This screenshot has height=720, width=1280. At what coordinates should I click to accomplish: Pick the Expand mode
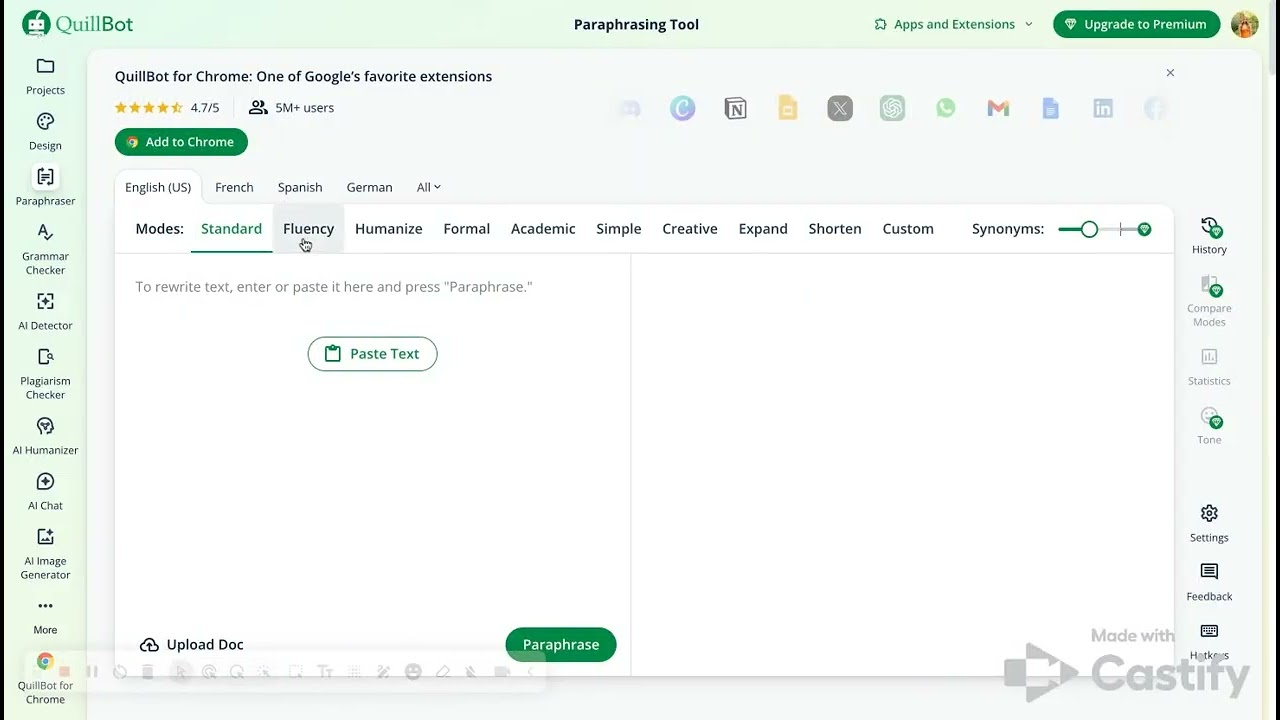[x=763, y=229]
